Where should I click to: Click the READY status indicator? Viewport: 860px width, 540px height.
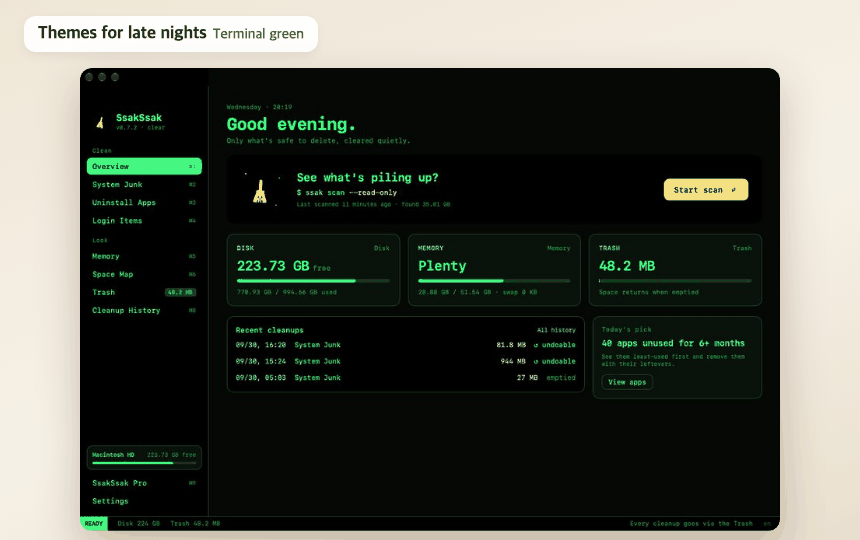(x=94, y=524)
